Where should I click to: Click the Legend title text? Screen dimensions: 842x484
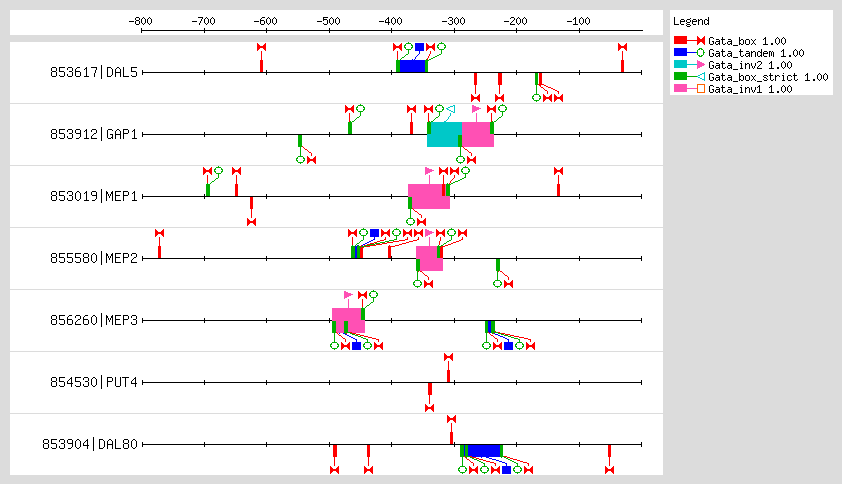coord(691,21)
